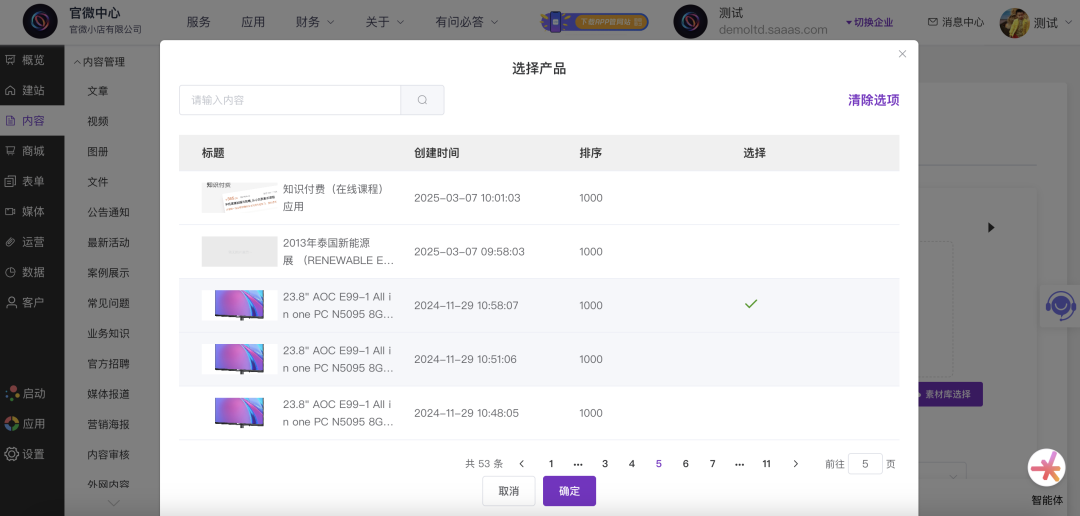Expand the 关于 dropdown menu
1080x516 pixels.
384,22
